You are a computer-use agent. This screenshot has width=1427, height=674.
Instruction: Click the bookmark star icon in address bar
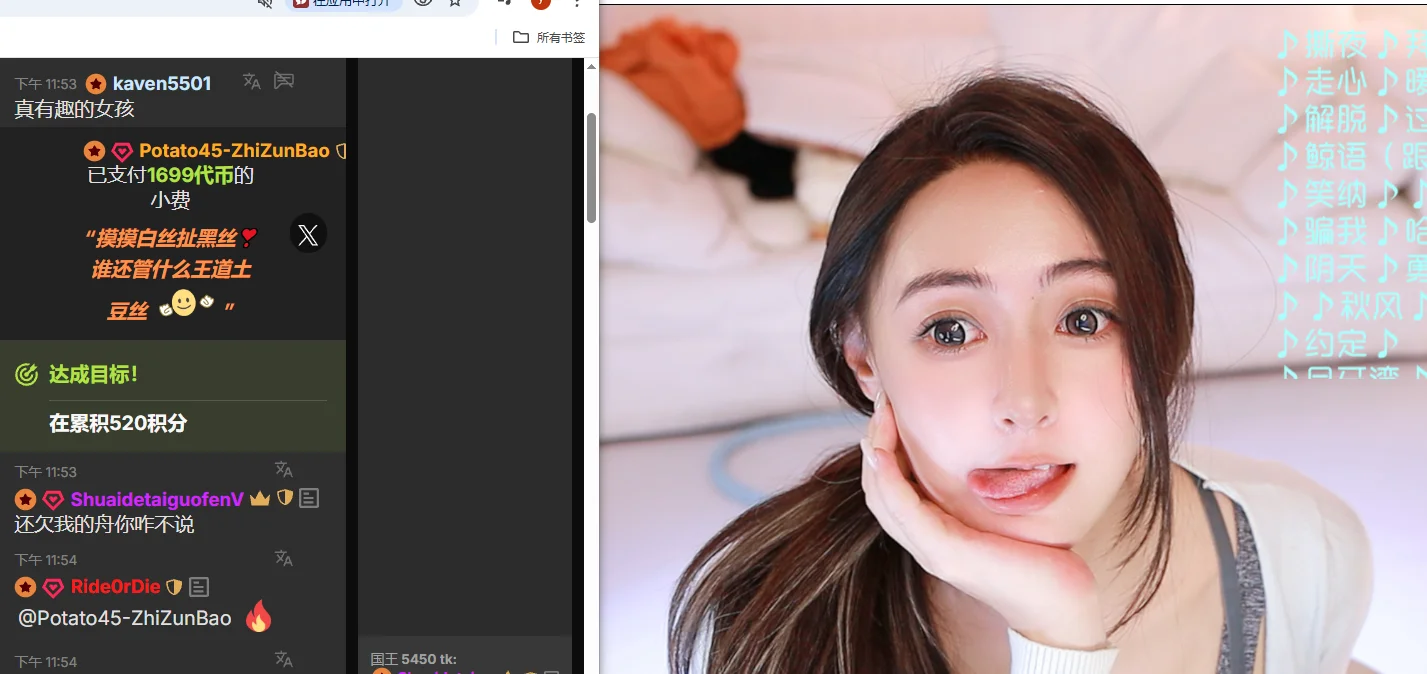click(455, 3)
